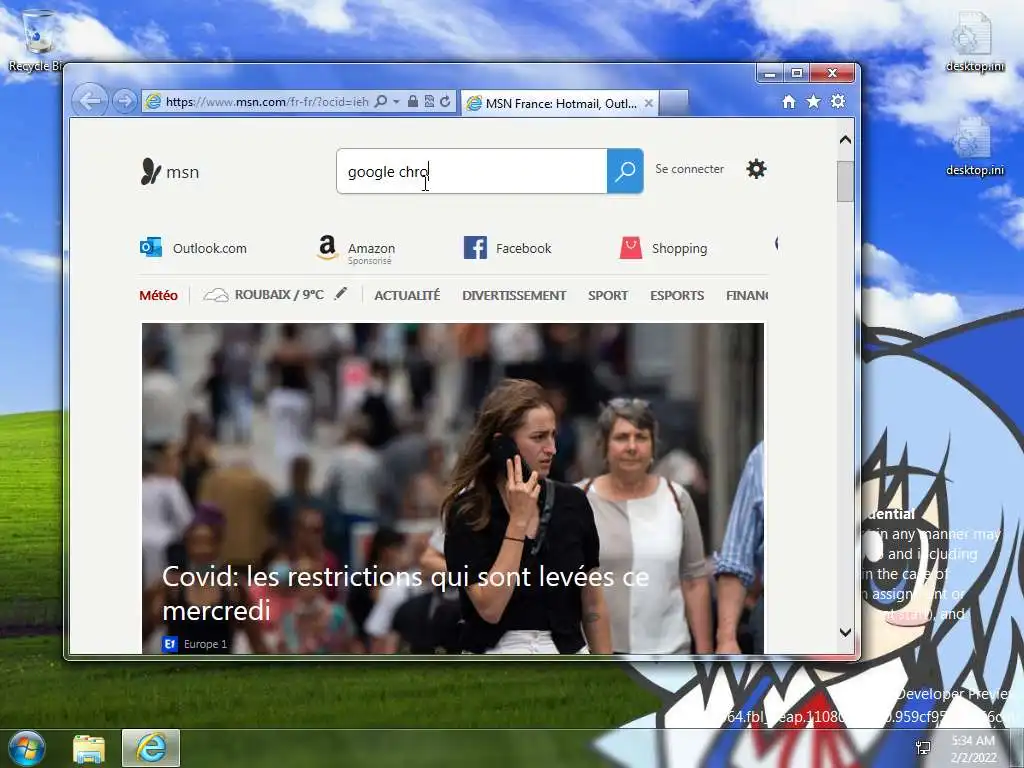Refresh the page with the reload icon
This screenshot has width=1024, height=768.
tap(445, 101)
